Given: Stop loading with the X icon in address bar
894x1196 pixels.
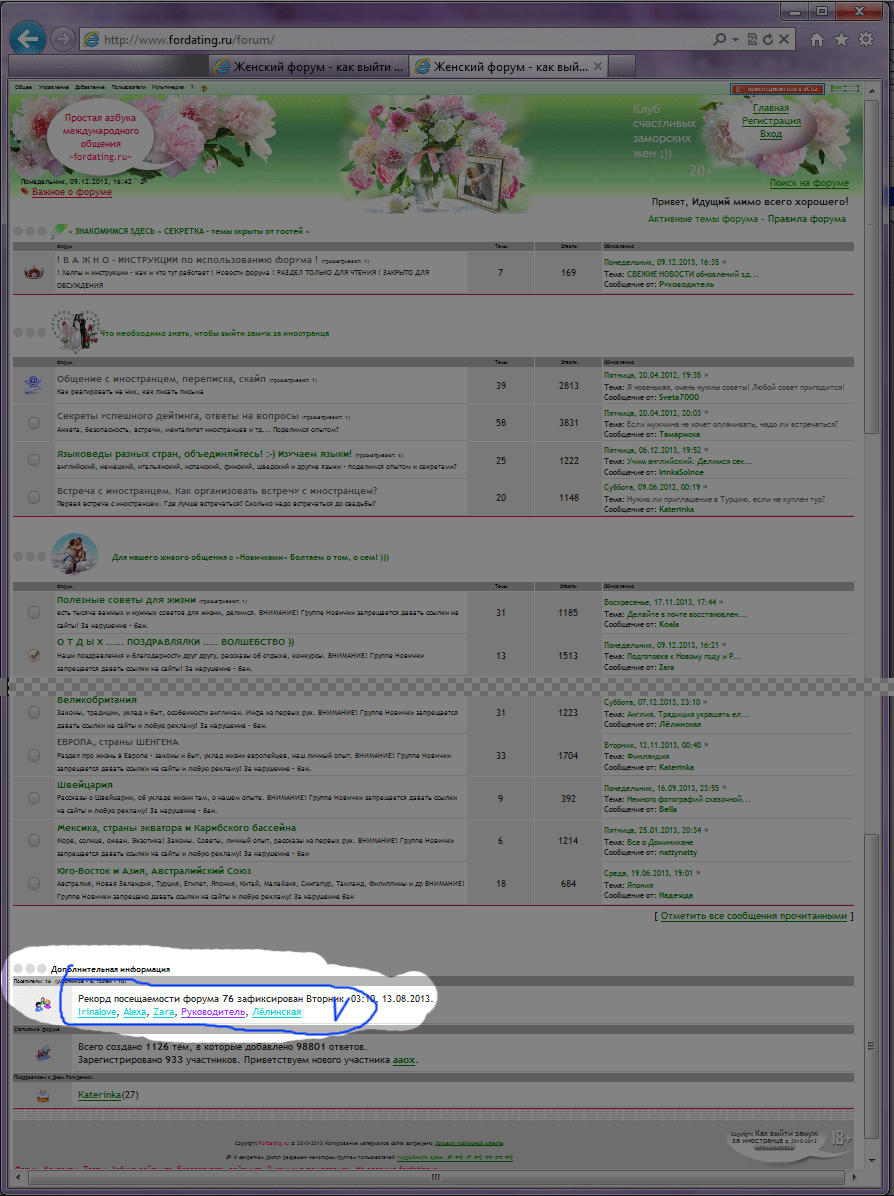Looking at the screenshot, I should pyautogui.click(x=783, y=39).
